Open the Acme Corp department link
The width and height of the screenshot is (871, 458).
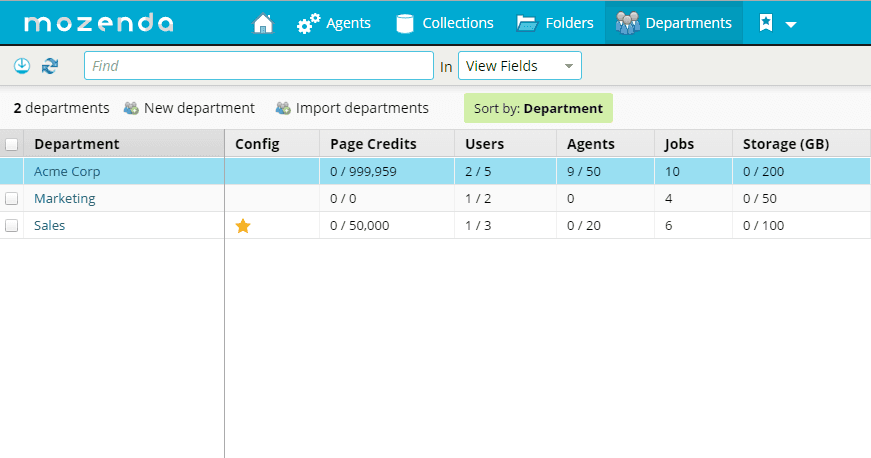click(x=67, y=172)
